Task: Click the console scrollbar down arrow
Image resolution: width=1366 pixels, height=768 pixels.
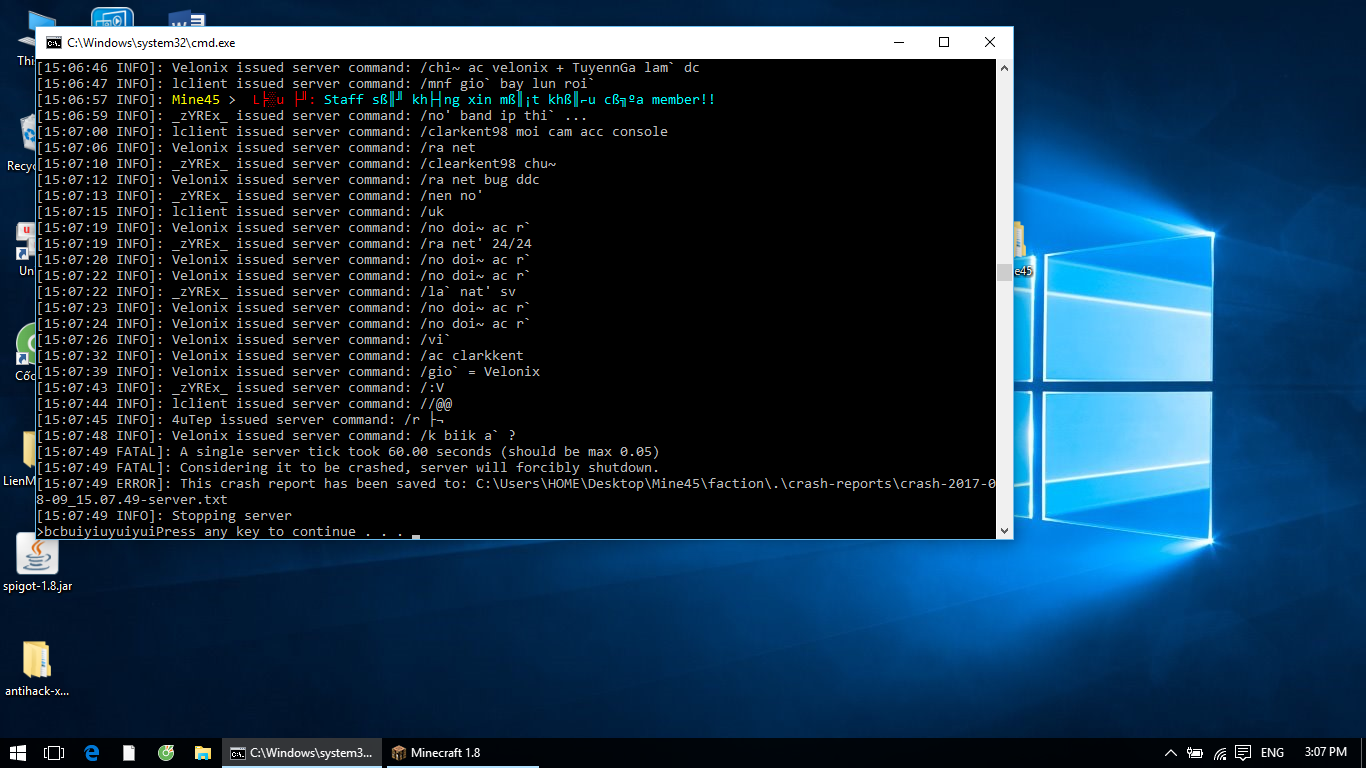Action: point(1004,531)
